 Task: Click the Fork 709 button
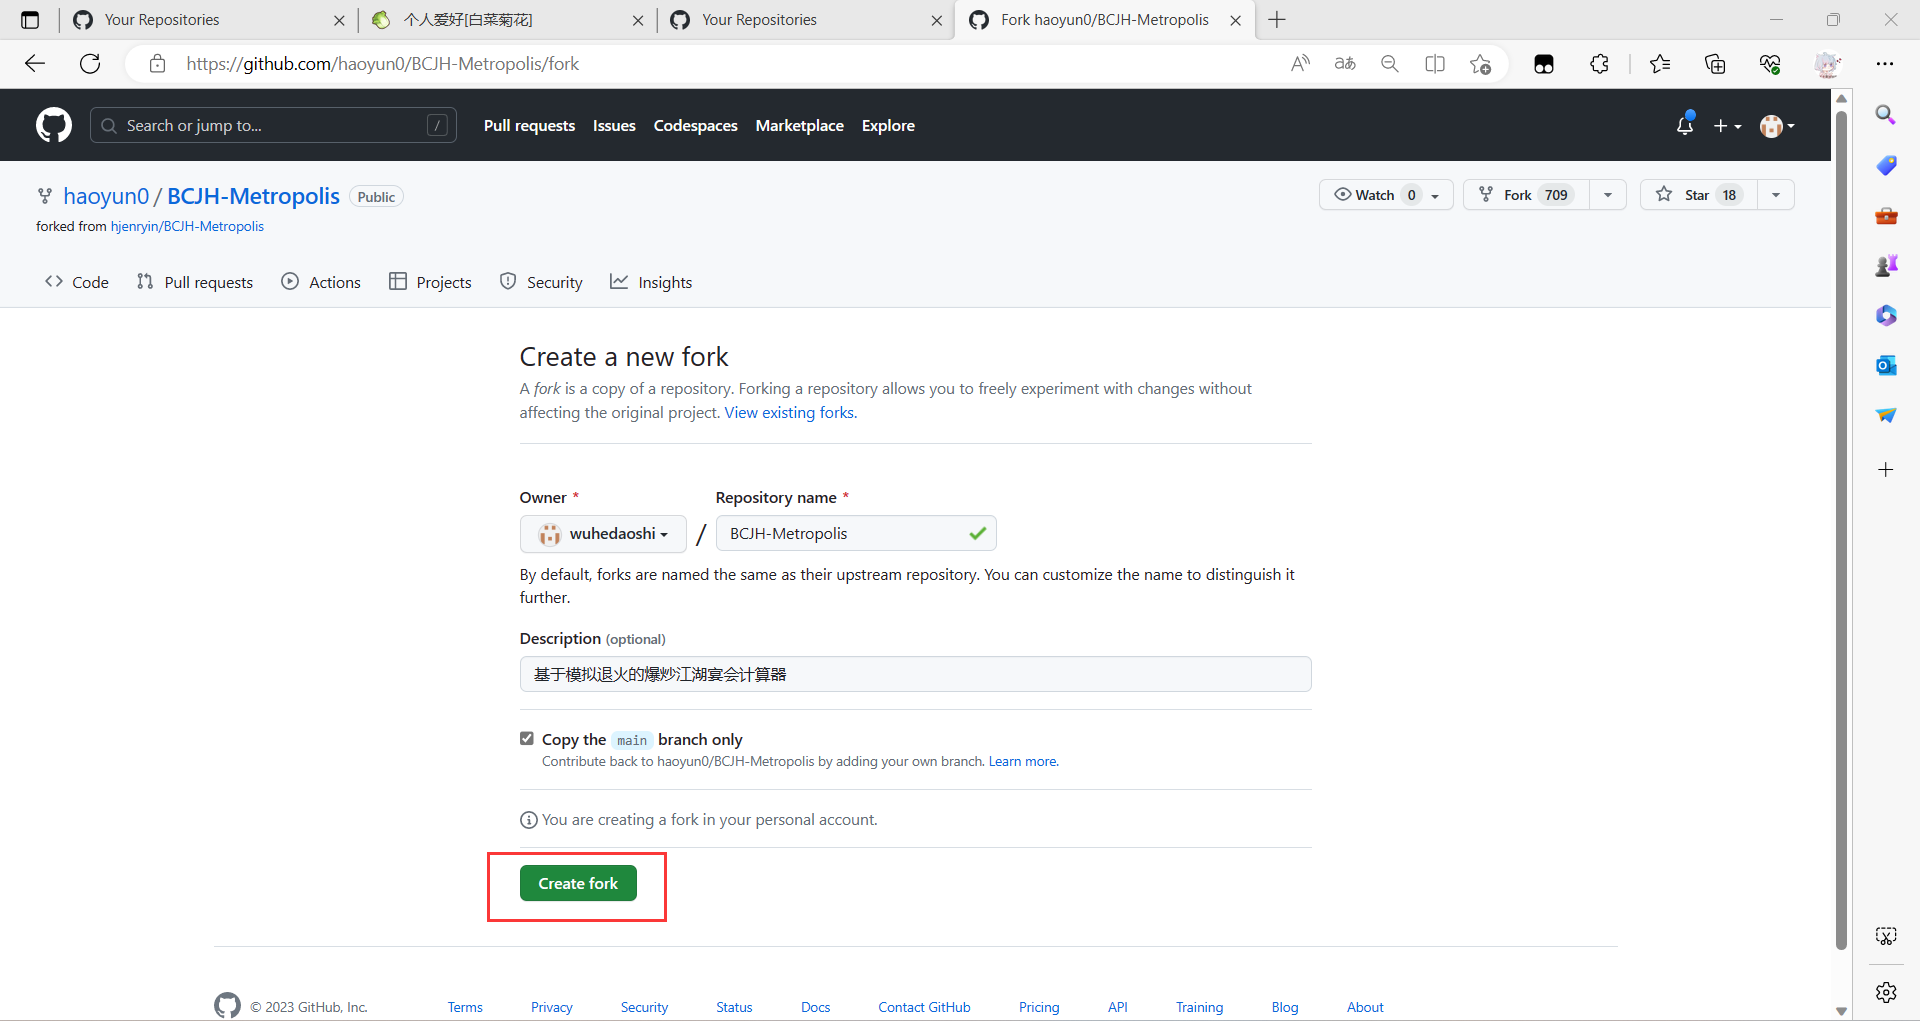coord(1526,195)
